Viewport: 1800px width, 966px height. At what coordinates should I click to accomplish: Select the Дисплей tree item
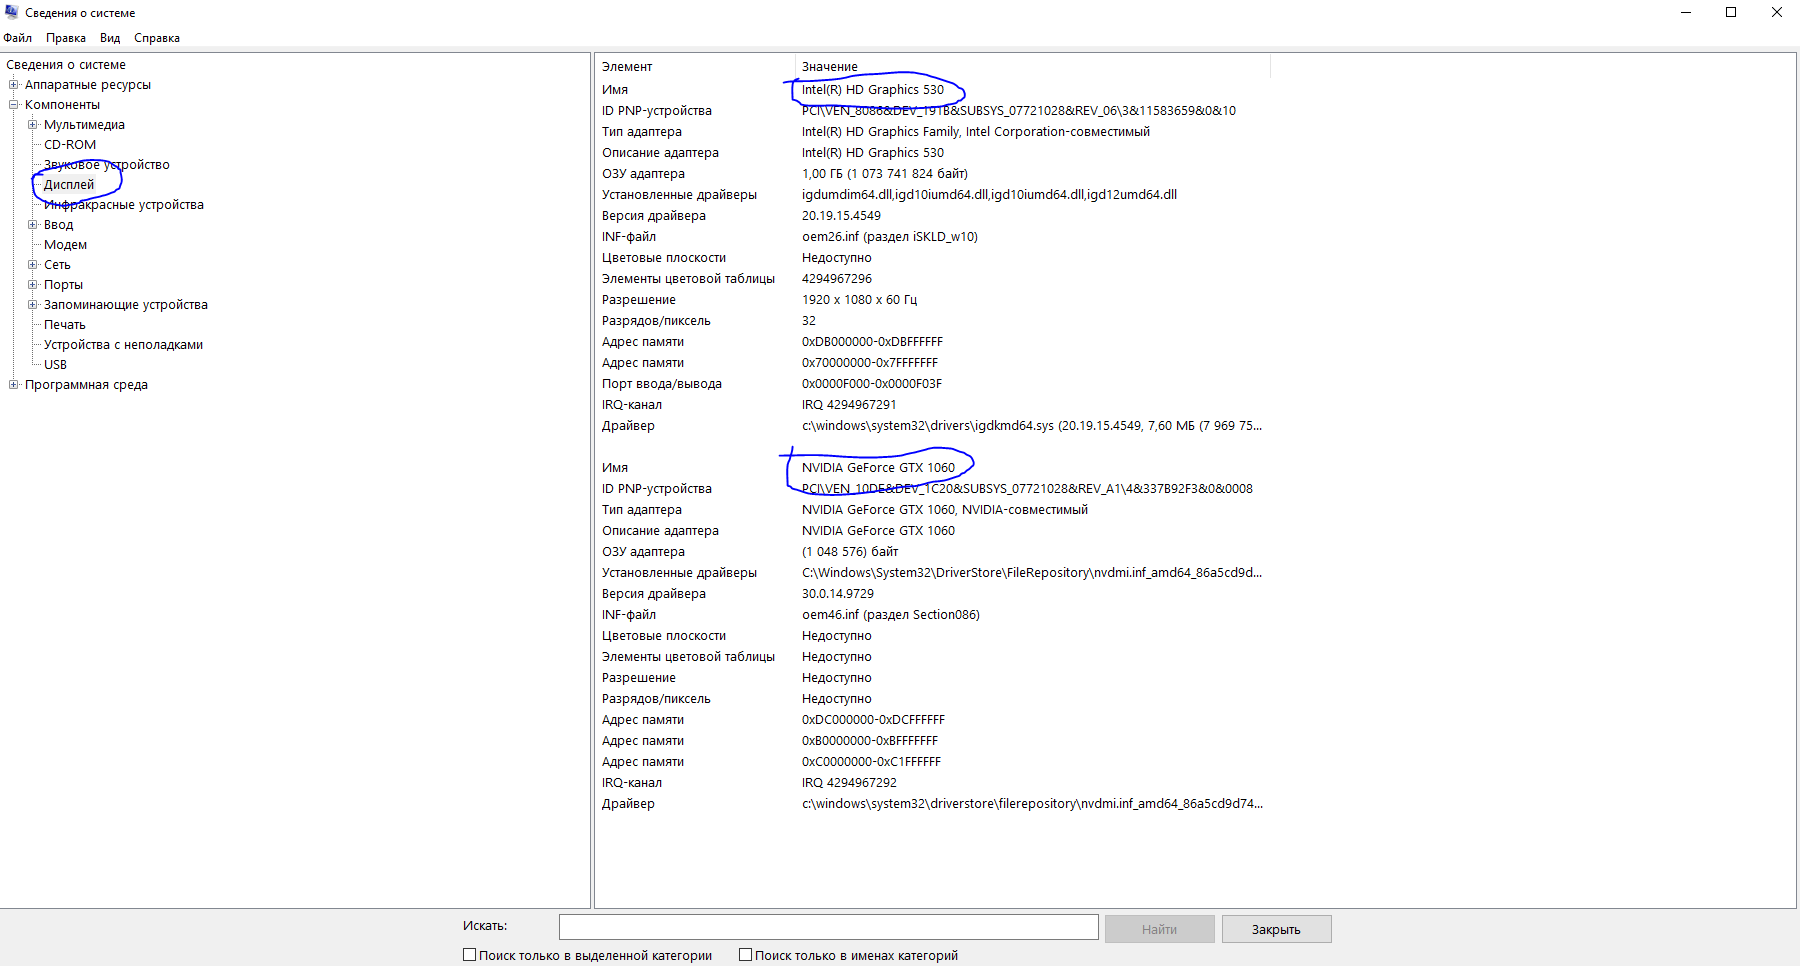pyautogui.click(x=69, y=185)
